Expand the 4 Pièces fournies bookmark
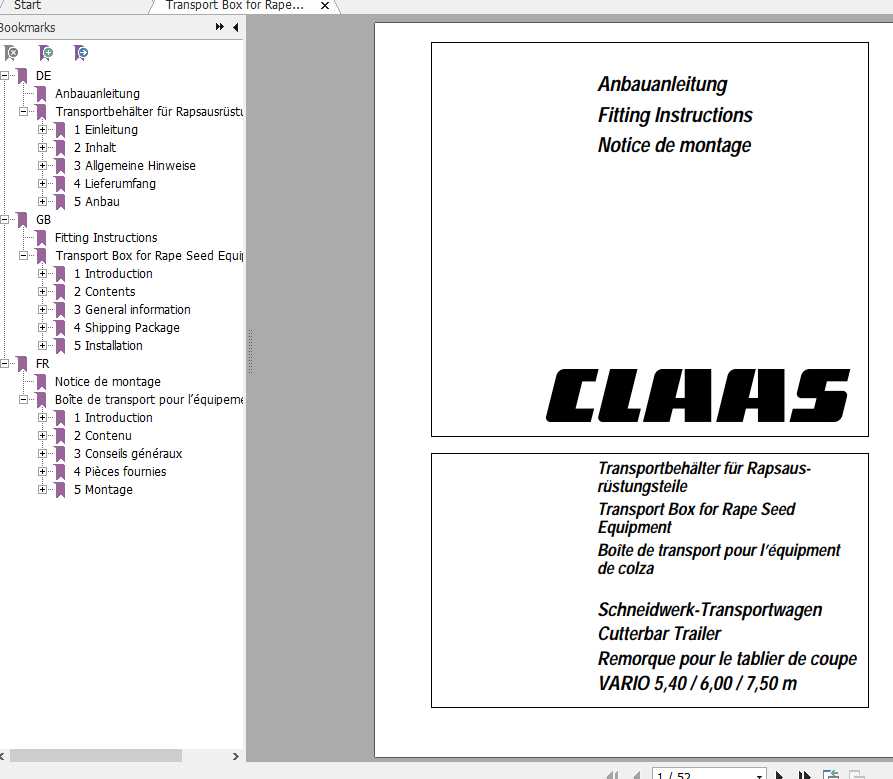 point(42,472)
